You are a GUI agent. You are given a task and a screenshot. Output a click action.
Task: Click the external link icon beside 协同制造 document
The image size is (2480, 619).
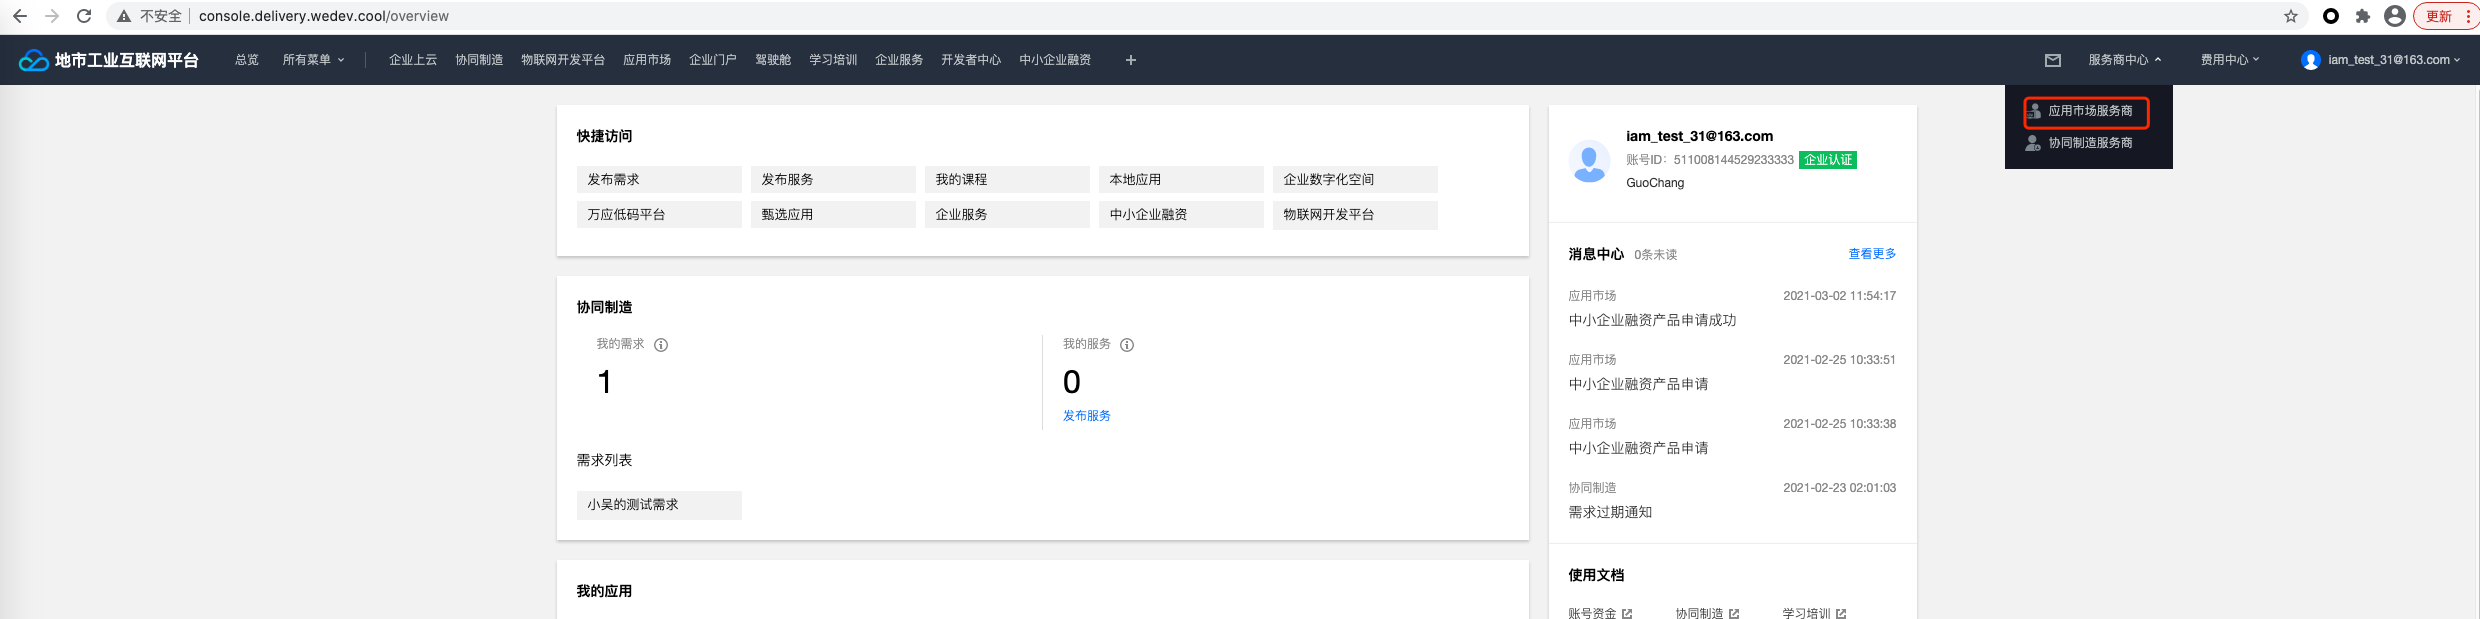click(x=1734, y=614)
